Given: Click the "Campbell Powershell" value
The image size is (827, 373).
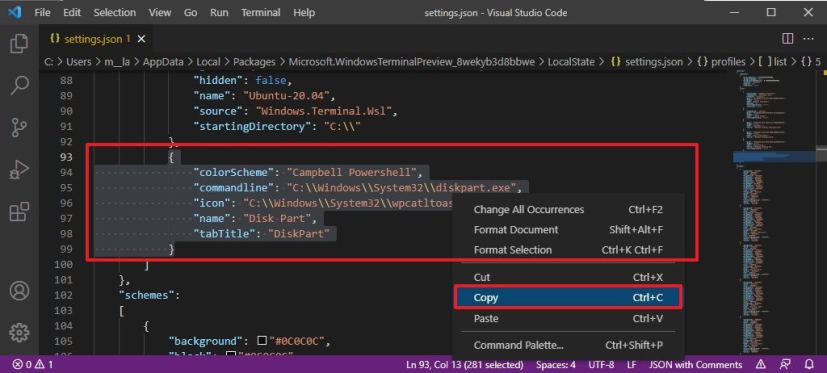Looking at the screenshot, I should coord(352,173).
